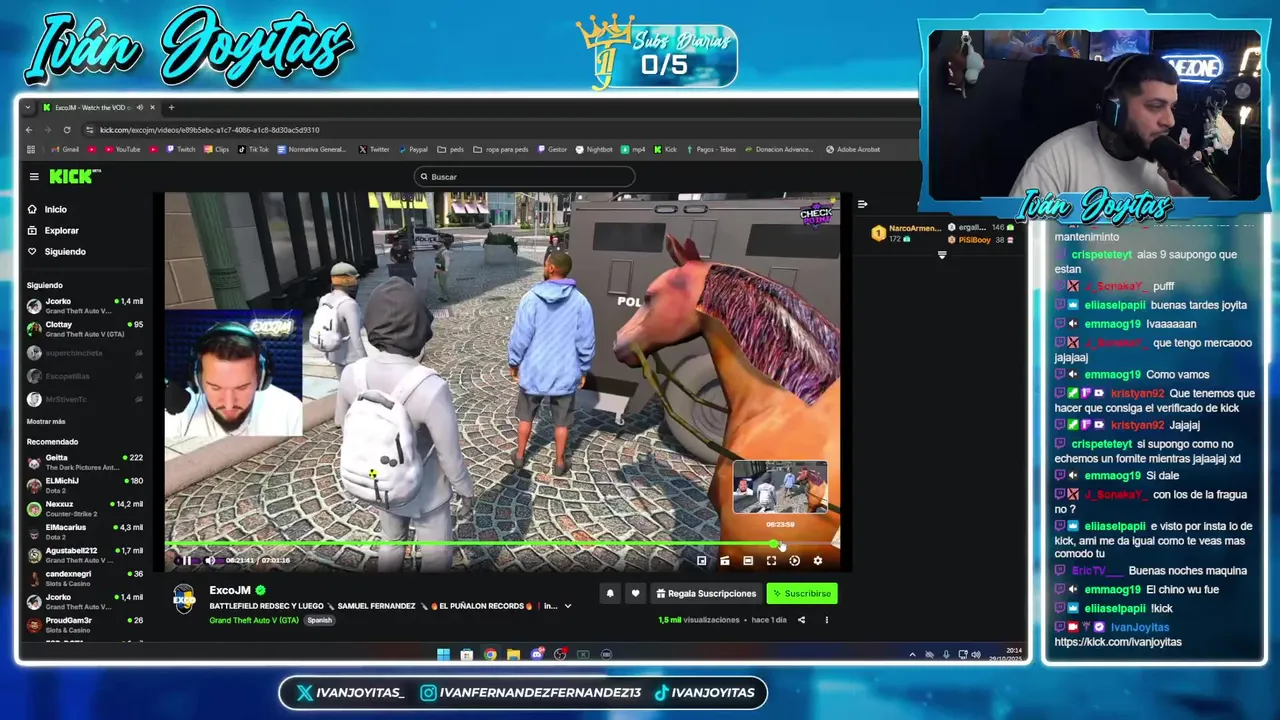Open Agustabell212 recommended channel
Image resolution: width=1280 pixels, height=720 pixels.
tap(85, 555)
